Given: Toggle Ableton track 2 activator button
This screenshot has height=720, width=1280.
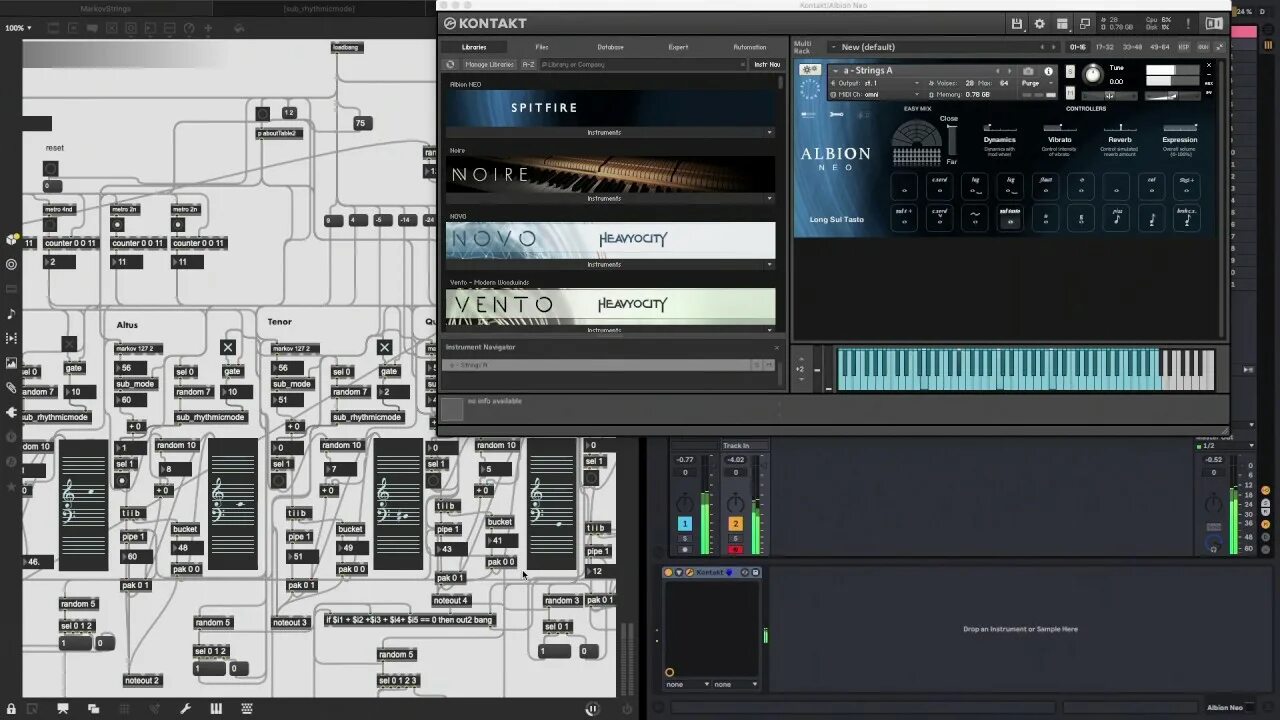Looking at the screenshot, I should click(x=735, y=524).
